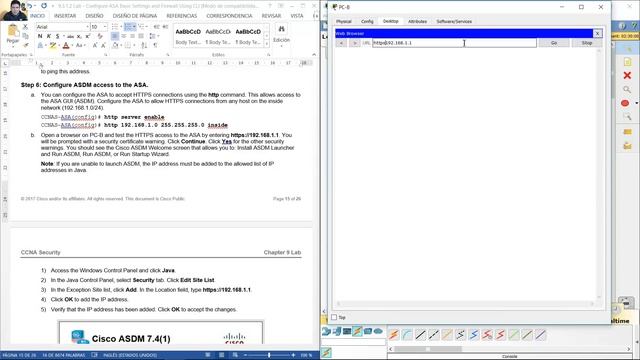The image size is (640, 360).
Task: Click the Copy icon in Word clipboard group
Action: tap(25, 36)
